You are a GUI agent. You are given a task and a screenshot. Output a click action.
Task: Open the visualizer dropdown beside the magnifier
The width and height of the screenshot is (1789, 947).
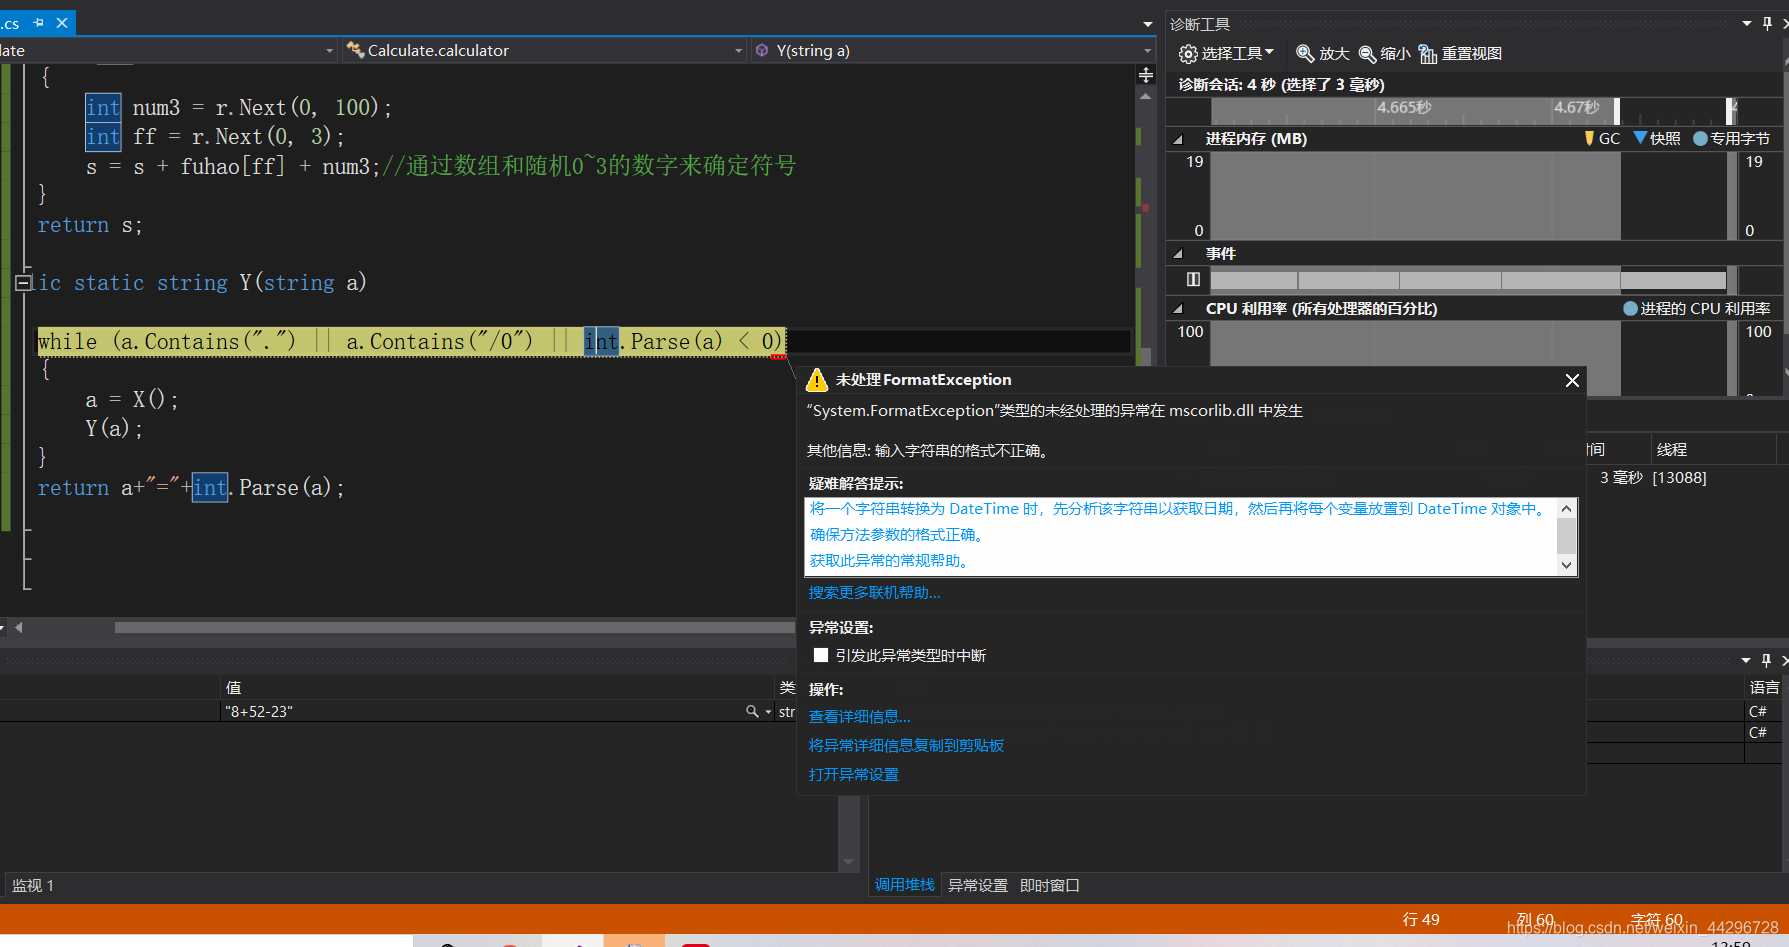tap(768, 712)
